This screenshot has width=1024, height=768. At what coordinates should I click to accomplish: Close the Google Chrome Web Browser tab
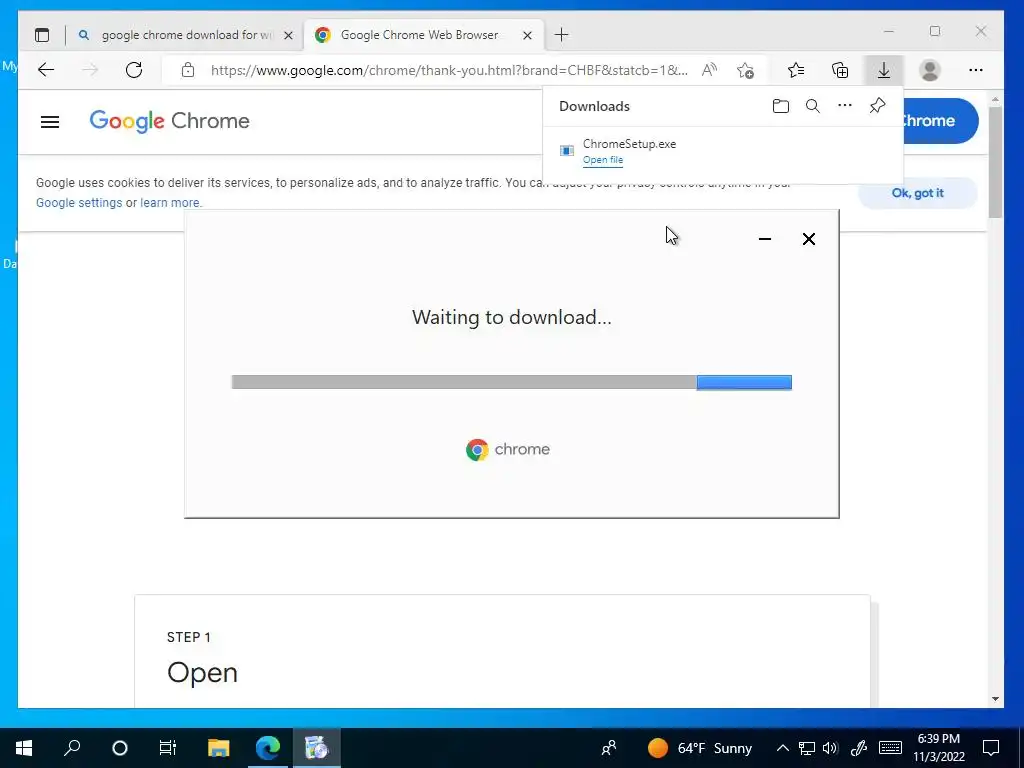tap(527, 35)
